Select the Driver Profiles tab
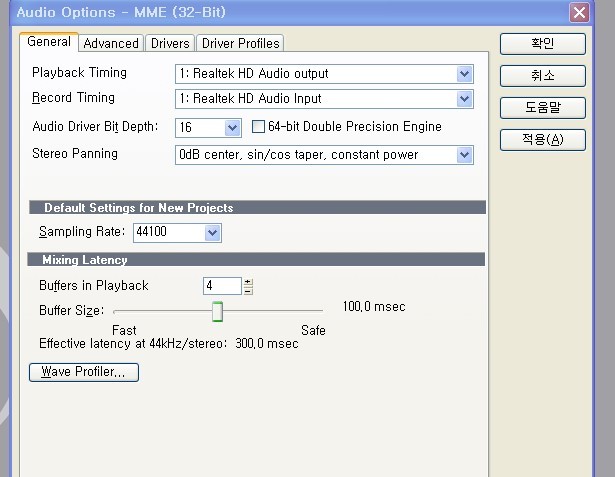 click(x=240, y=43)
